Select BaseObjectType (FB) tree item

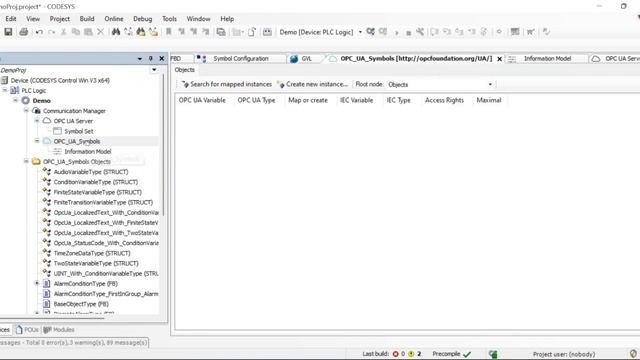coord(81,304)
